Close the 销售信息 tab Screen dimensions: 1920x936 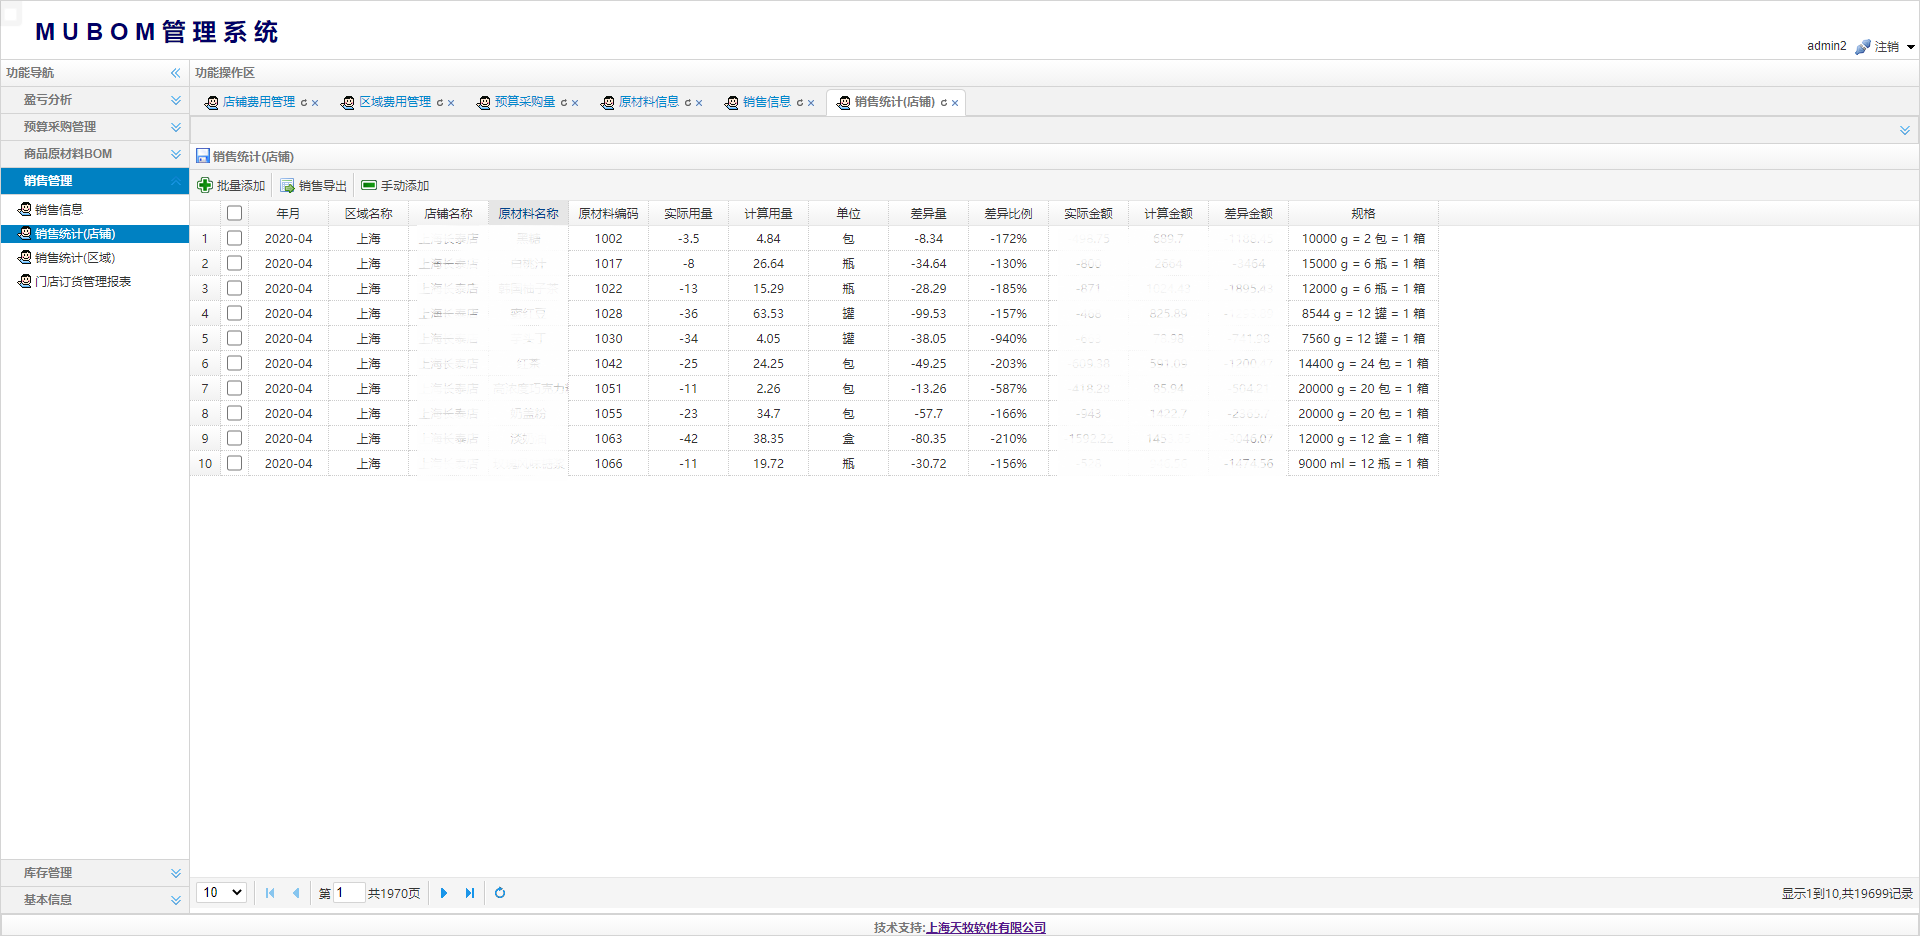pyautogui.click(x=811, y=103)
